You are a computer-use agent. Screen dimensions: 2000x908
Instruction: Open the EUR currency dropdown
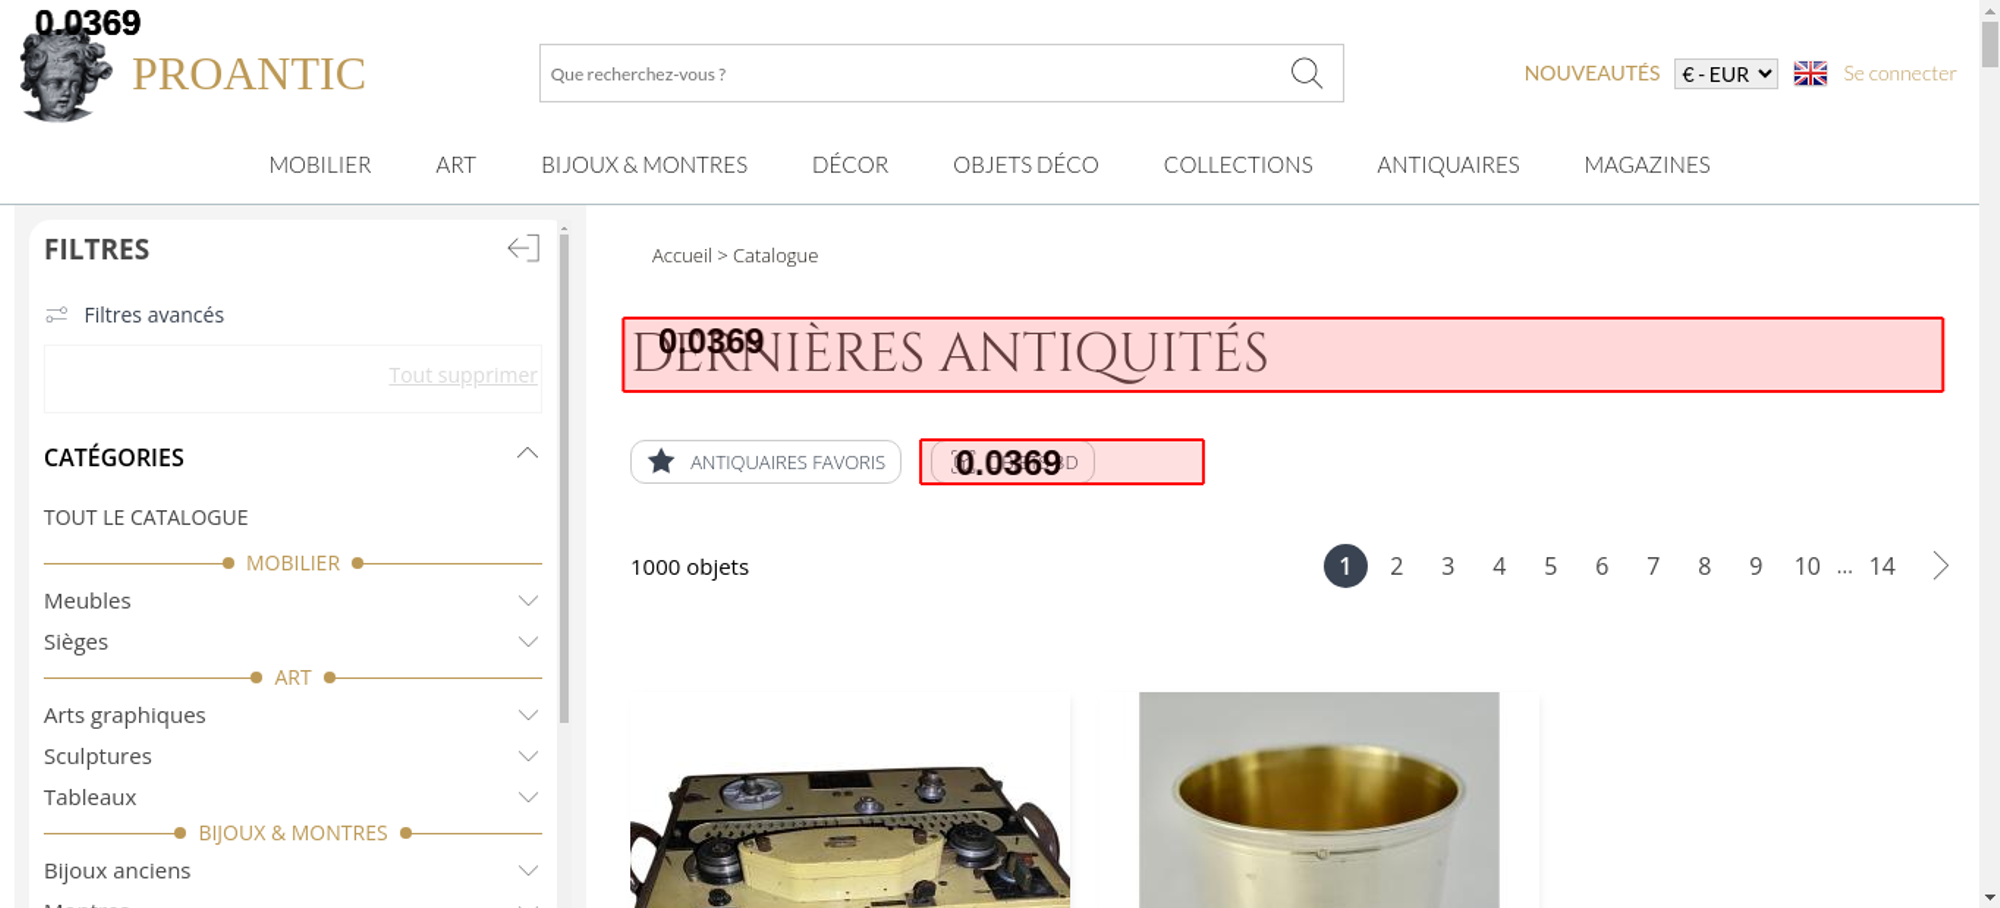click(x=1726, y=74)
